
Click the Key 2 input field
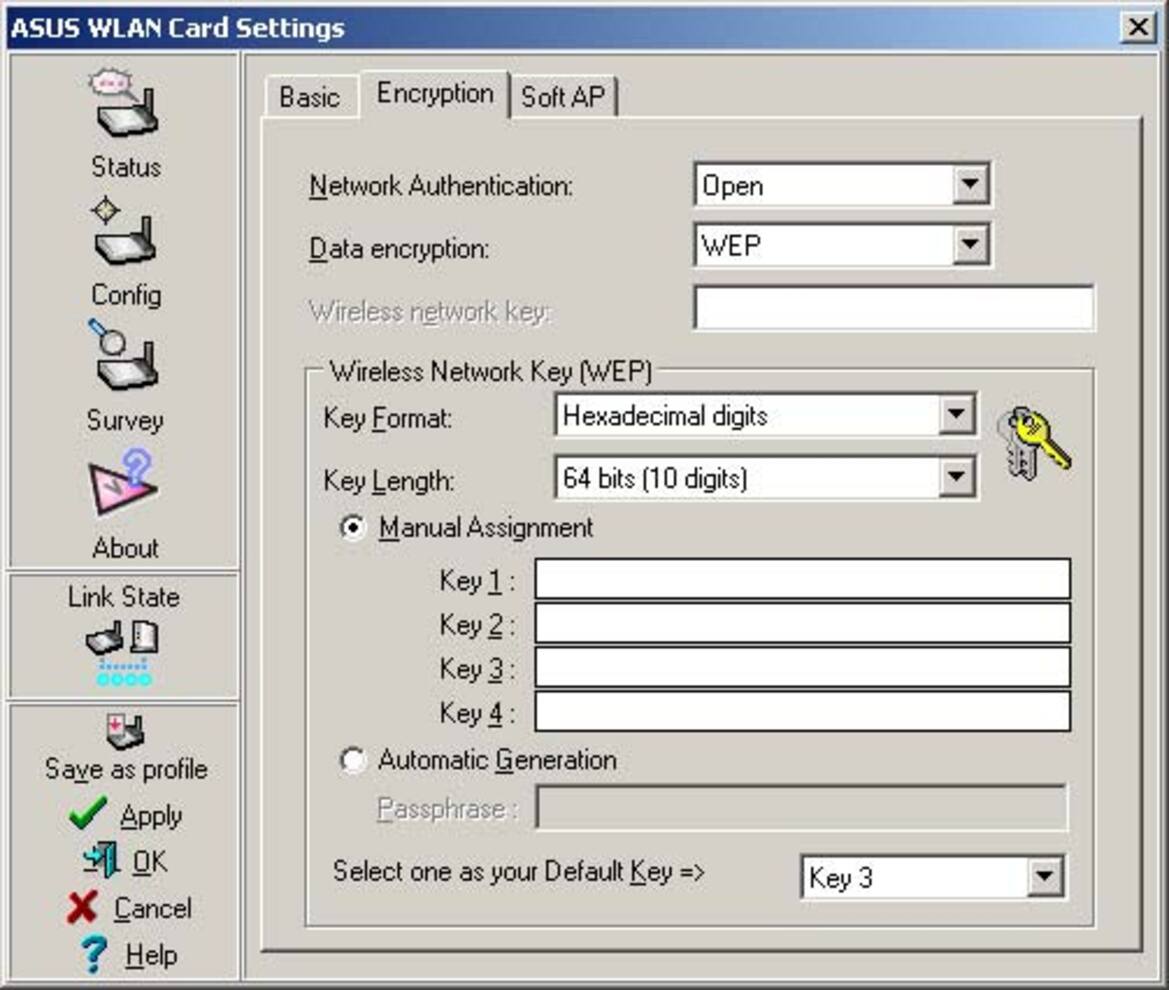click(x=803, y=623)
